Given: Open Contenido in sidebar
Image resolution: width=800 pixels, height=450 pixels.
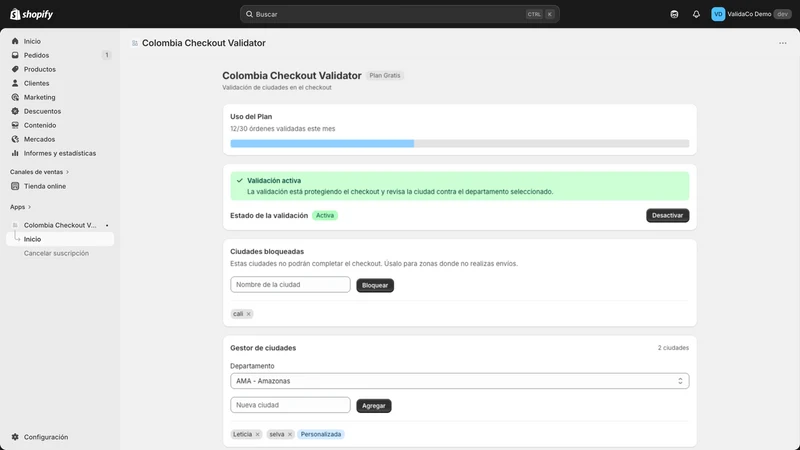Looking at the screenshot, I should 40,125.
